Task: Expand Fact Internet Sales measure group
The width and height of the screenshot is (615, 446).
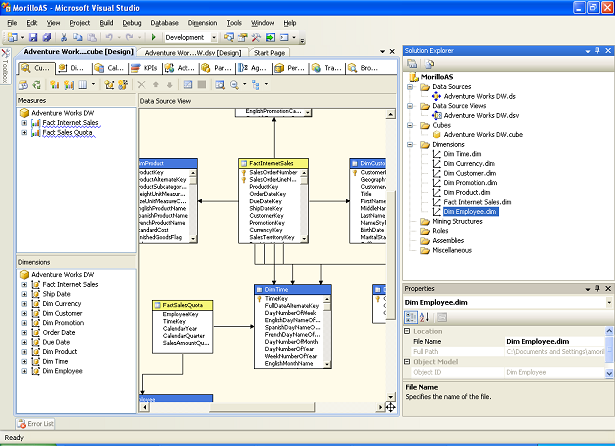Action: pos(24,123)
